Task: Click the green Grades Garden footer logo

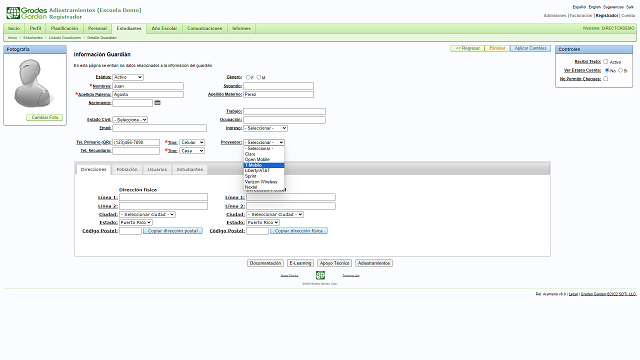Action: [x=320, y=276]
